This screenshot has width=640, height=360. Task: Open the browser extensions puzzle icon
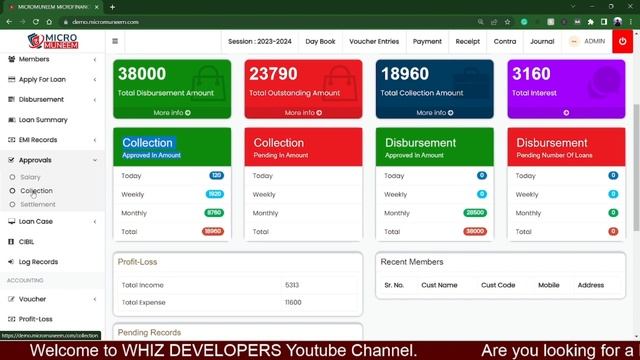(x=591, y=22)
